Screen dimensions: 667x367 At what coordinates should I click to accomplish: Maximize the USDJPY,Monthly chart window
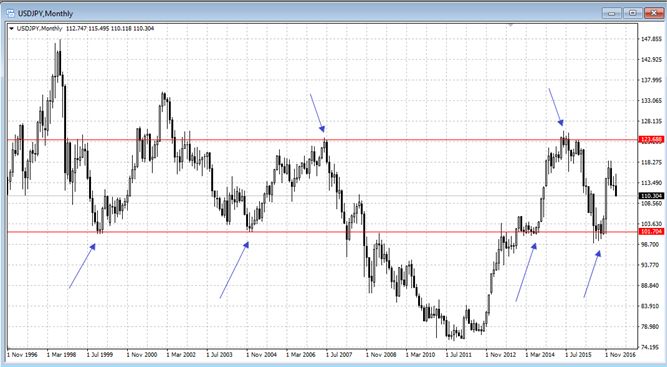pyautogui.click(x=633, y=13)
